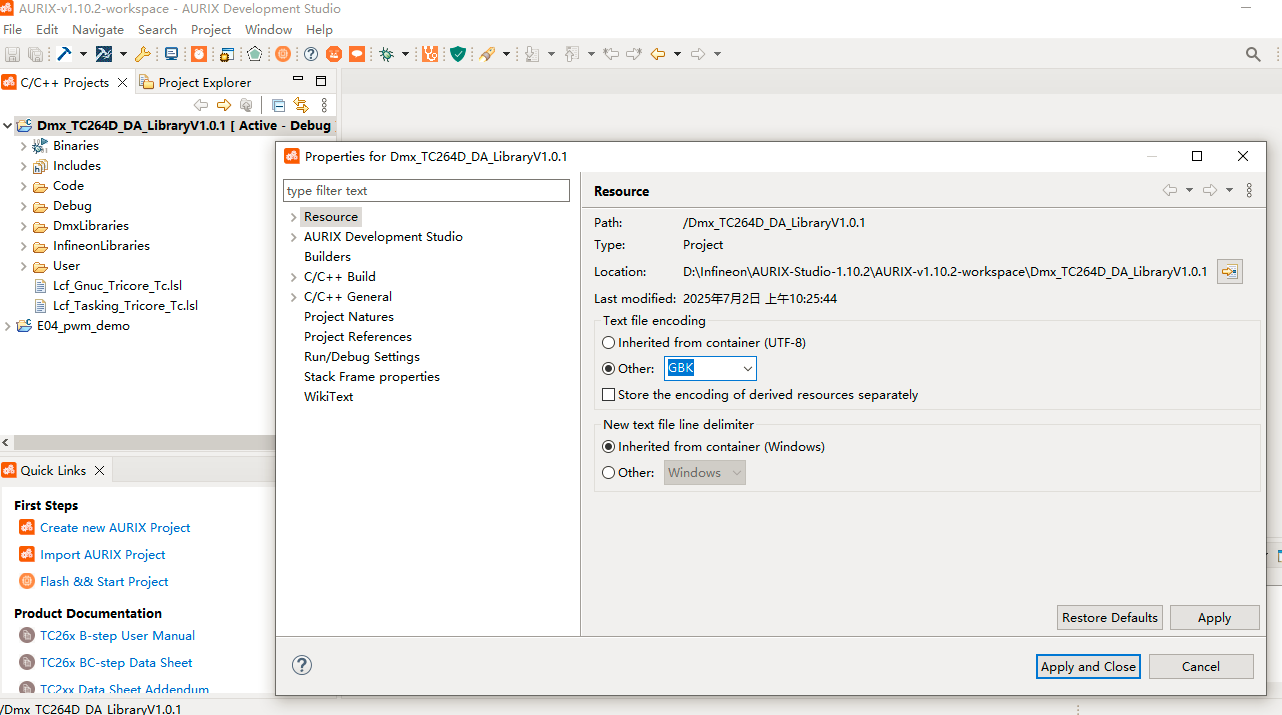Click the debug bug icon with dropdown

(388, 54)
